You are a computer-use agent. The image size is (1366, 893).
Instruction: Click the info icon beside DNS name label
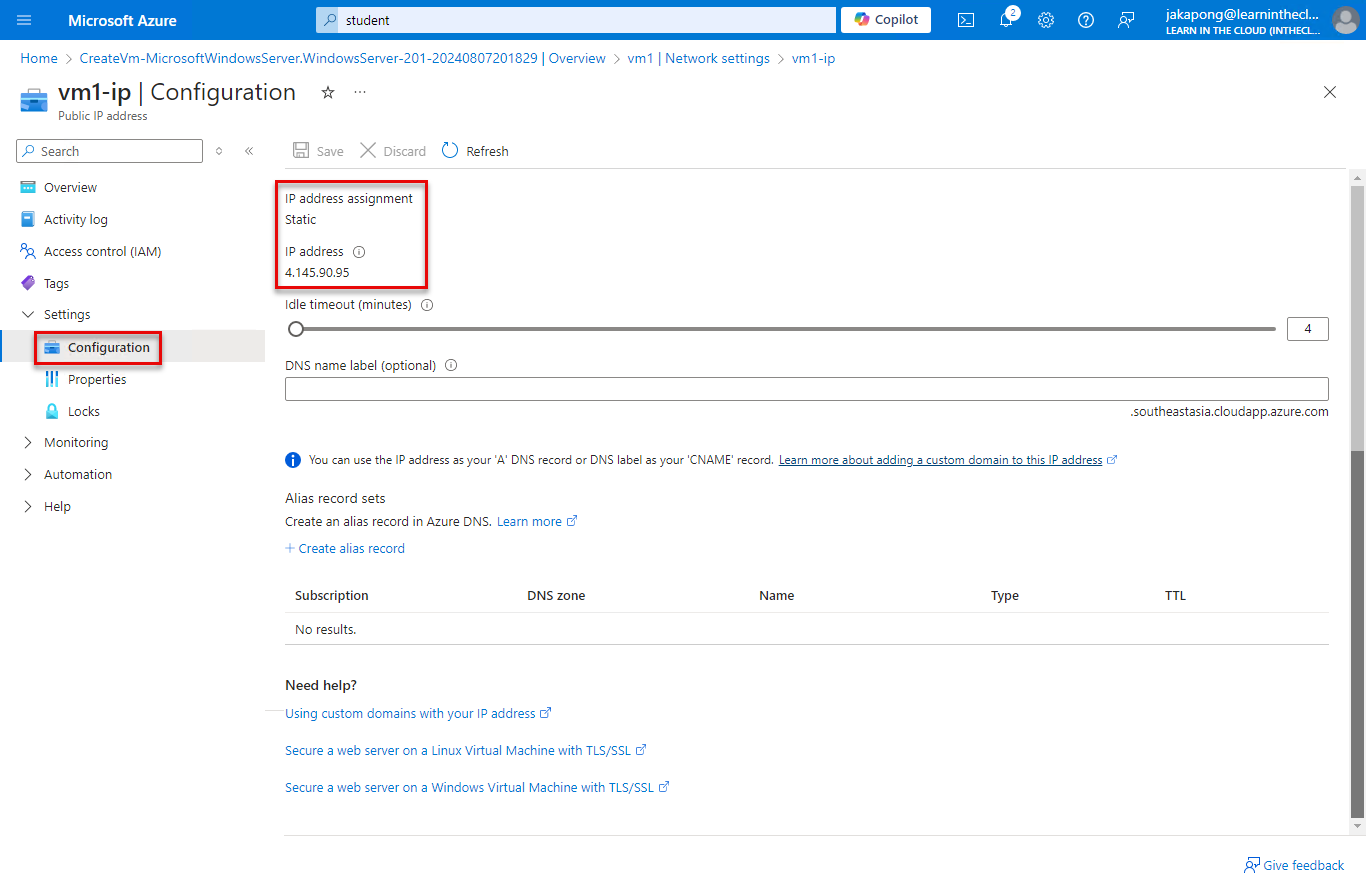(x=451, y=366)
